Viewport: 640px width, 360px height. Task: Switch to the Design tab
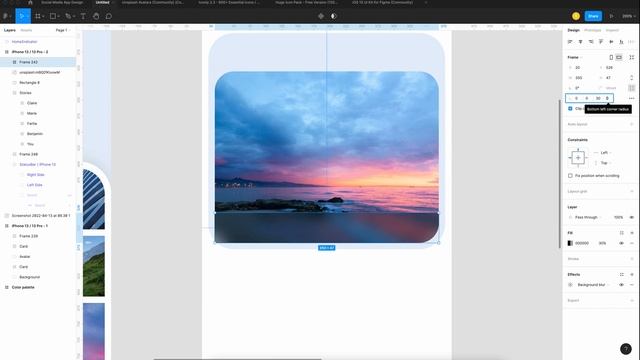click(x=573, y=30)
